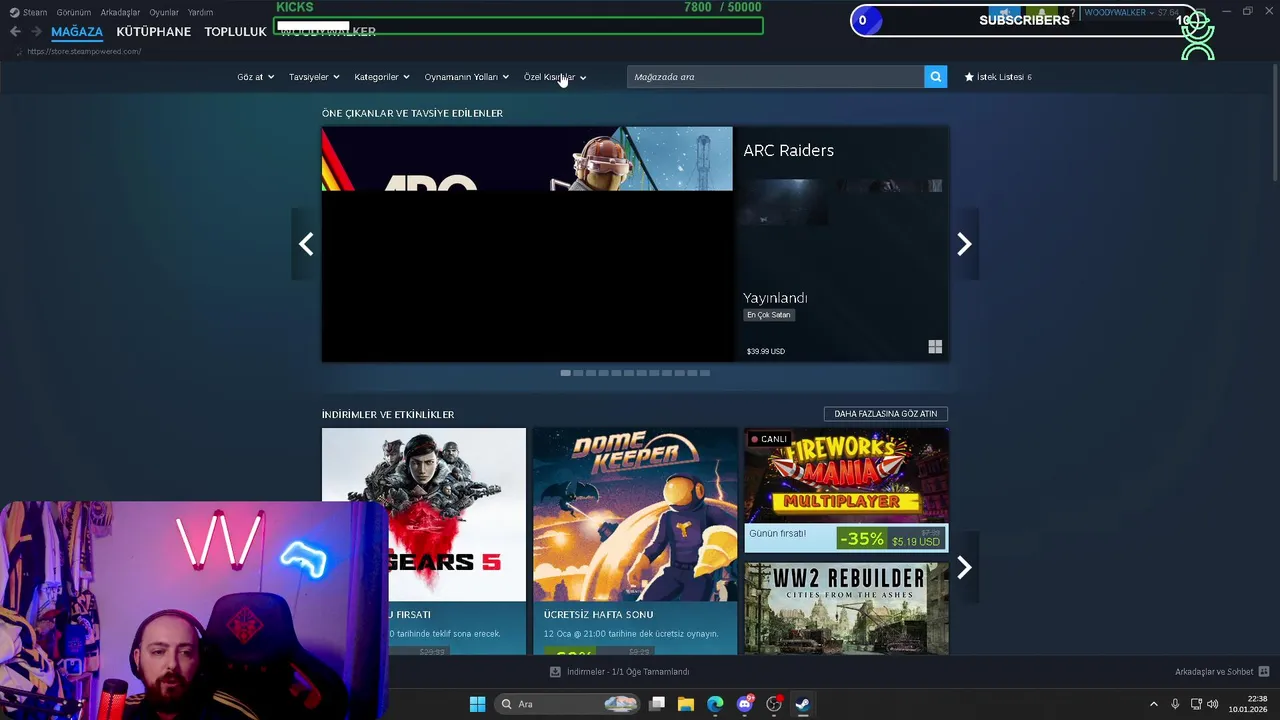The image size is (1280, 720).
Task: Click the friends chat icon in the bottom bar
Action: point(1264,672)
